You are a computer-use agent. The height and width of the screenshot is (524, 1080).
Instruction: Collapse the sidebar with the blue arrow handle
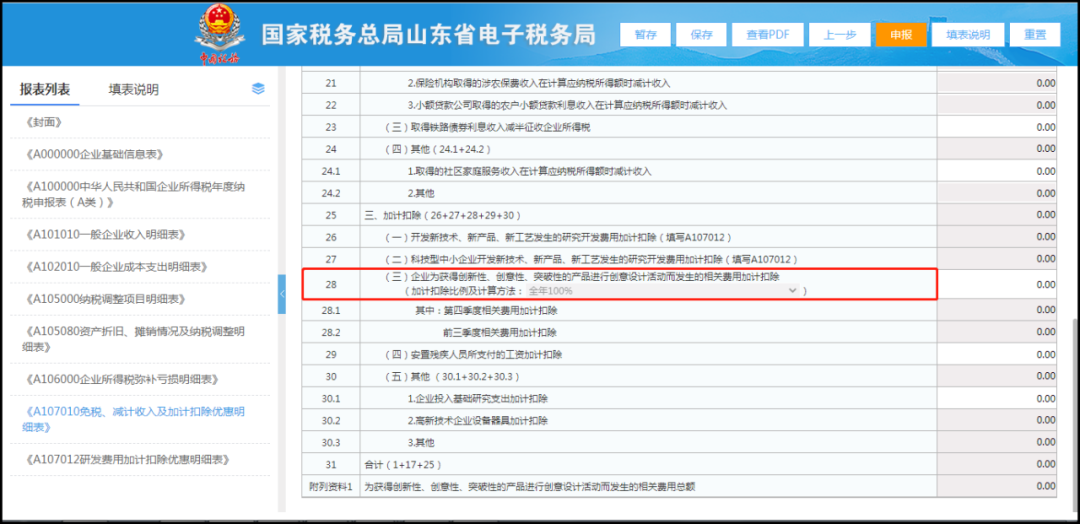(x=282, y=294)
